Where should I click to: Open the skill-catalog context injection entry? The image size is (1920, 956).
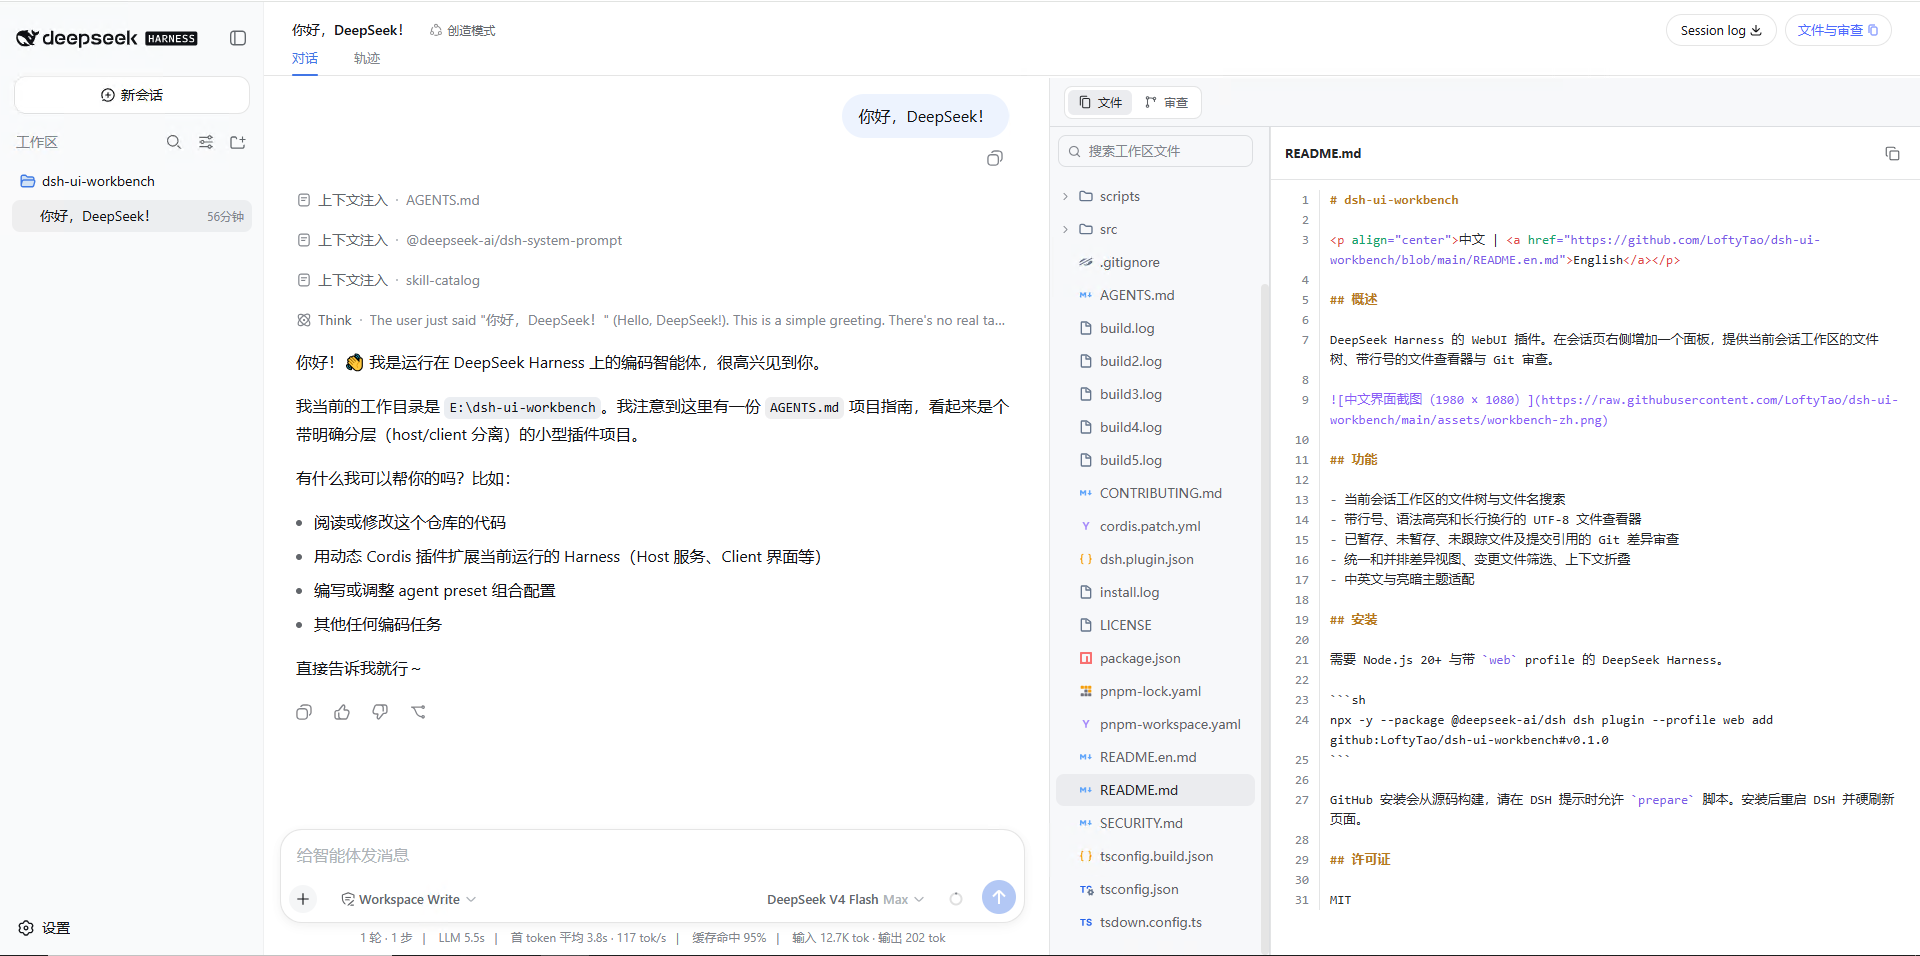coord(389,280)
